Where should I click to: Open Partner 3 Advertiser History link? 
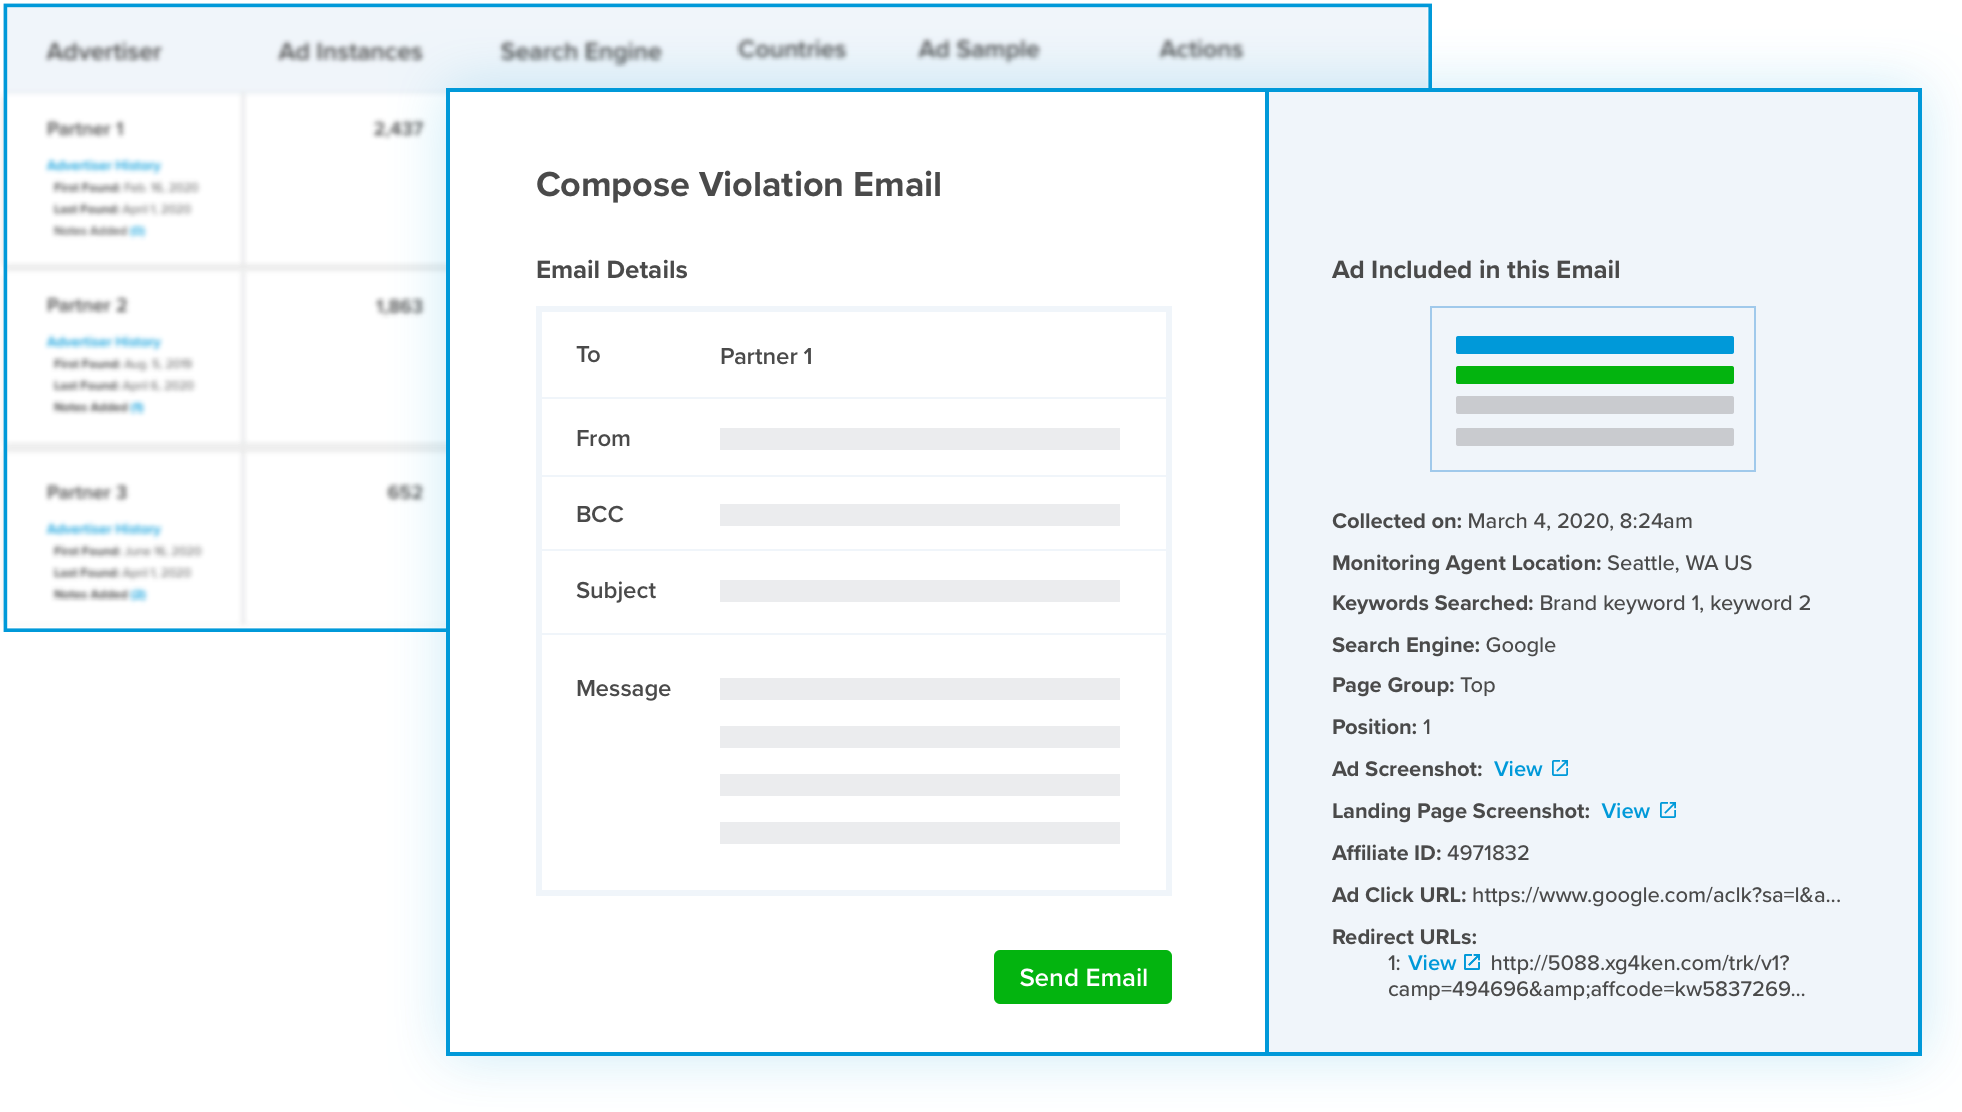[103, 529]
